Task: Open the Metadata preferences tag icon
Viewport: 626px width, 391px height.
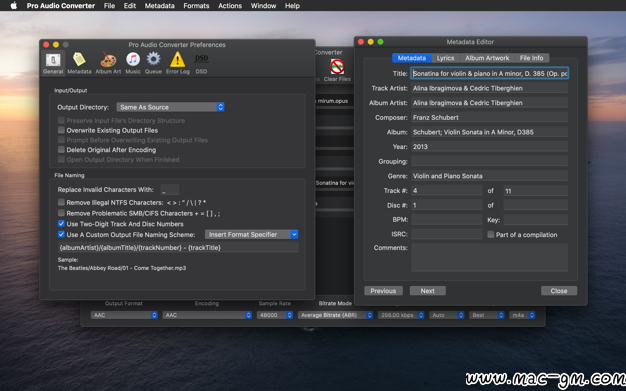Action: [79, 63]
